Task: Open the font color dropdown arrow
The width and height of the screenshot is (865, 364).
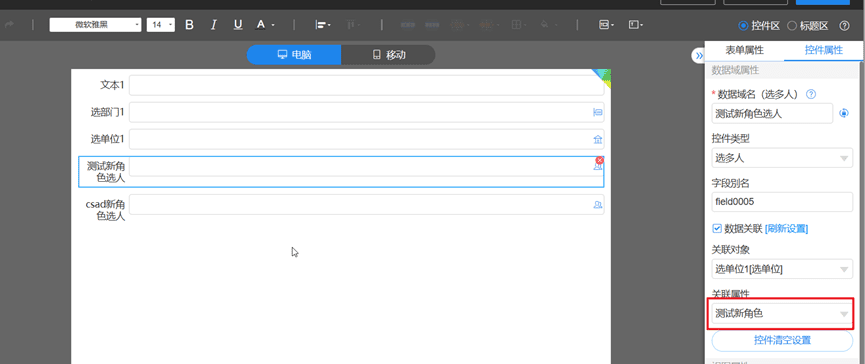Action: [x=273, y=25]
